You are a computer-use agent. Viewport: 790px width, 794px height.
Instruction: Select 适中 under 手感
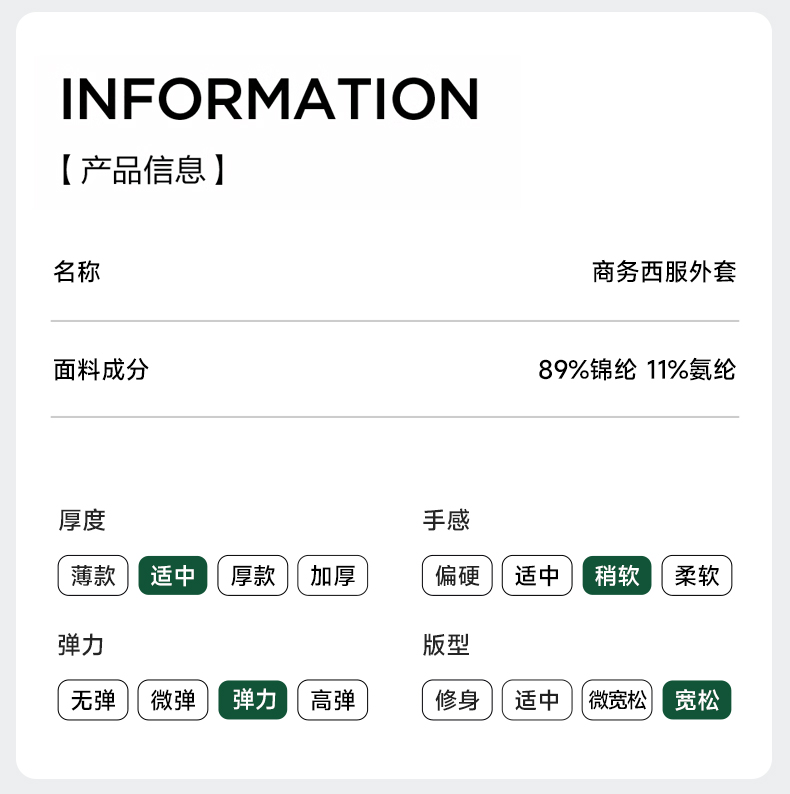537,576
